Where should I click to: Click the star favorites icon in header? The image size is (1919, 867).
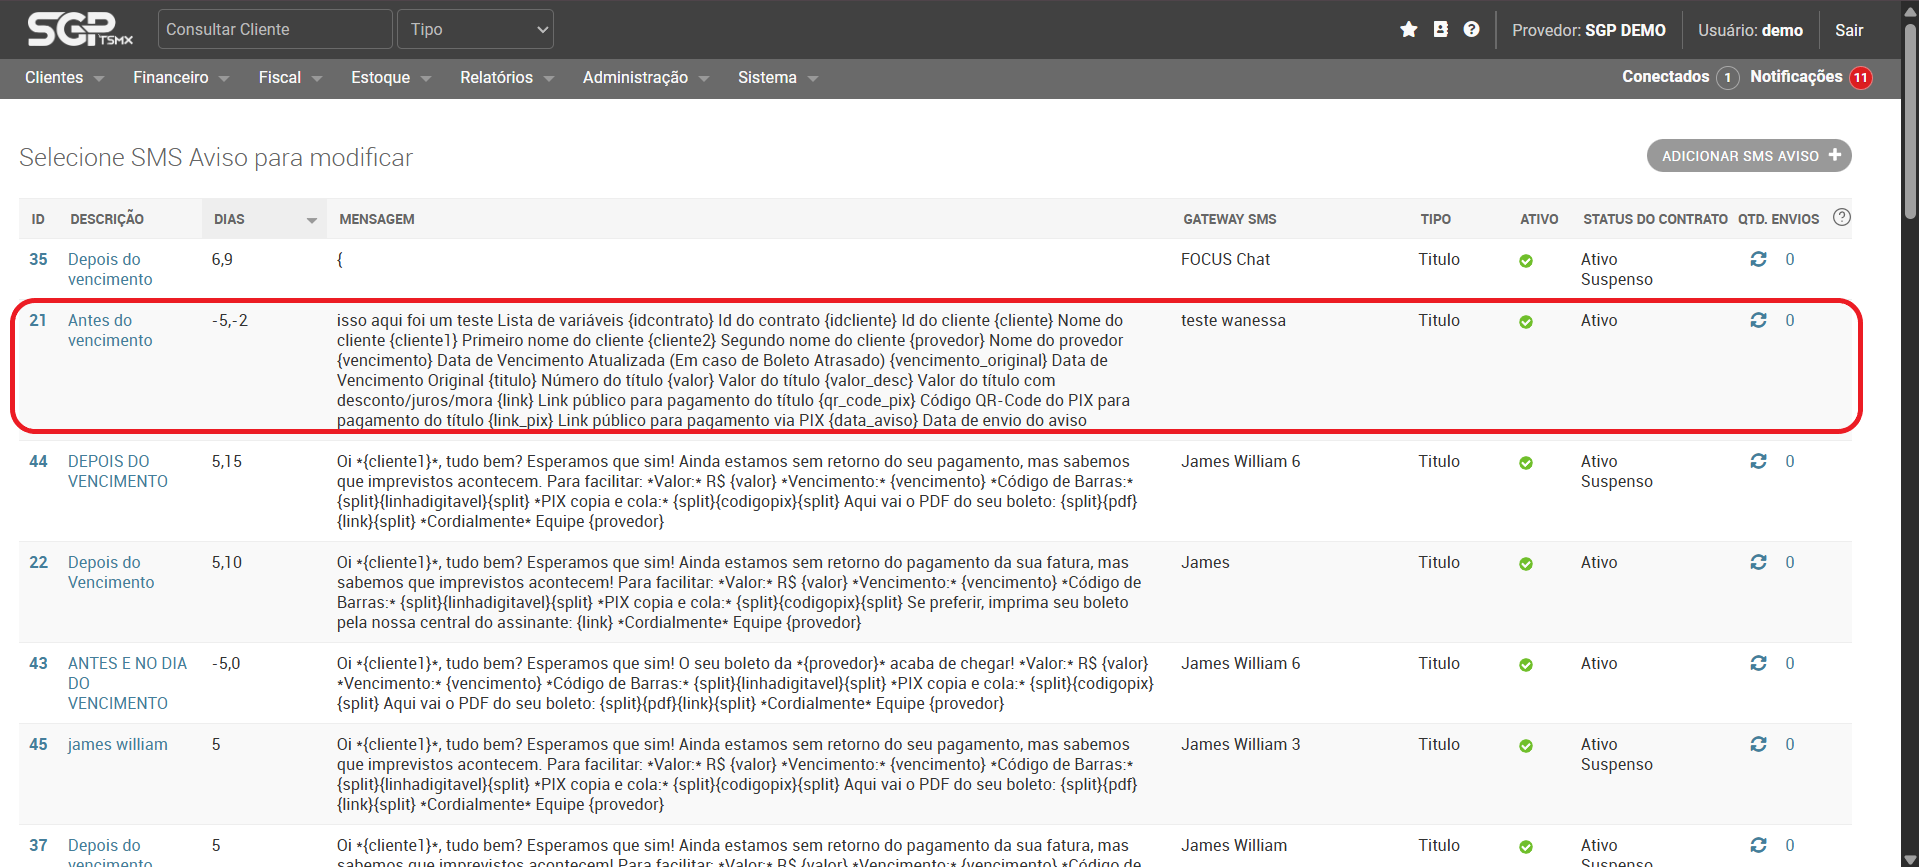(x=1408, y=30)
